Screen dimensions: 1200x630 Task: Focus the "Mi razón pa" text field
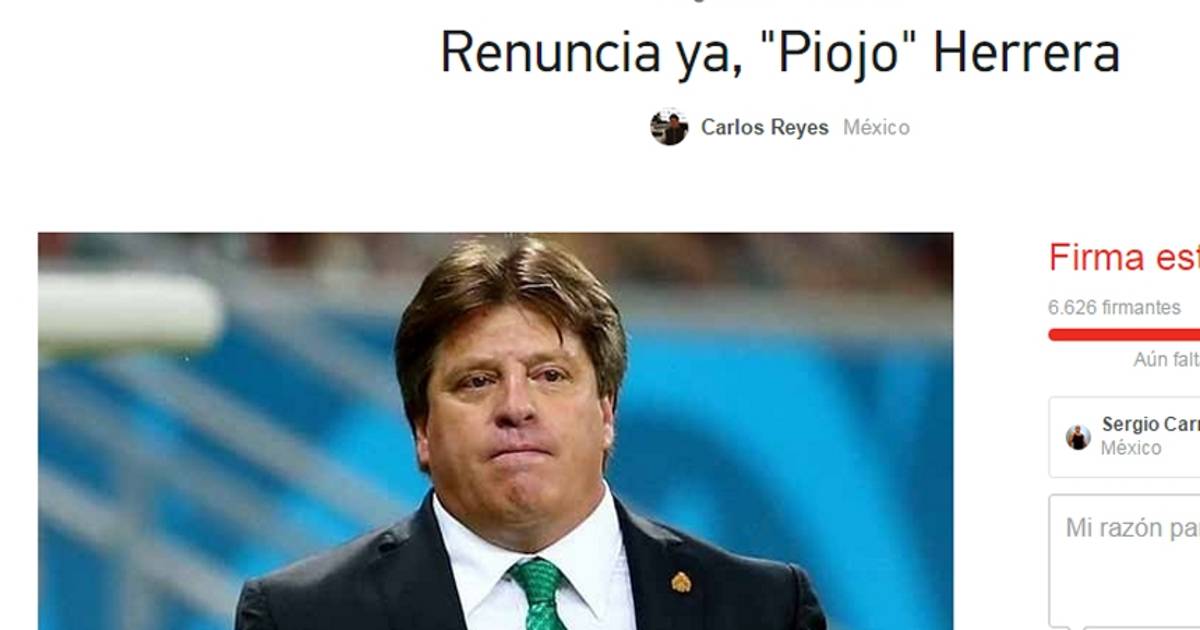tap(1124, 561)
